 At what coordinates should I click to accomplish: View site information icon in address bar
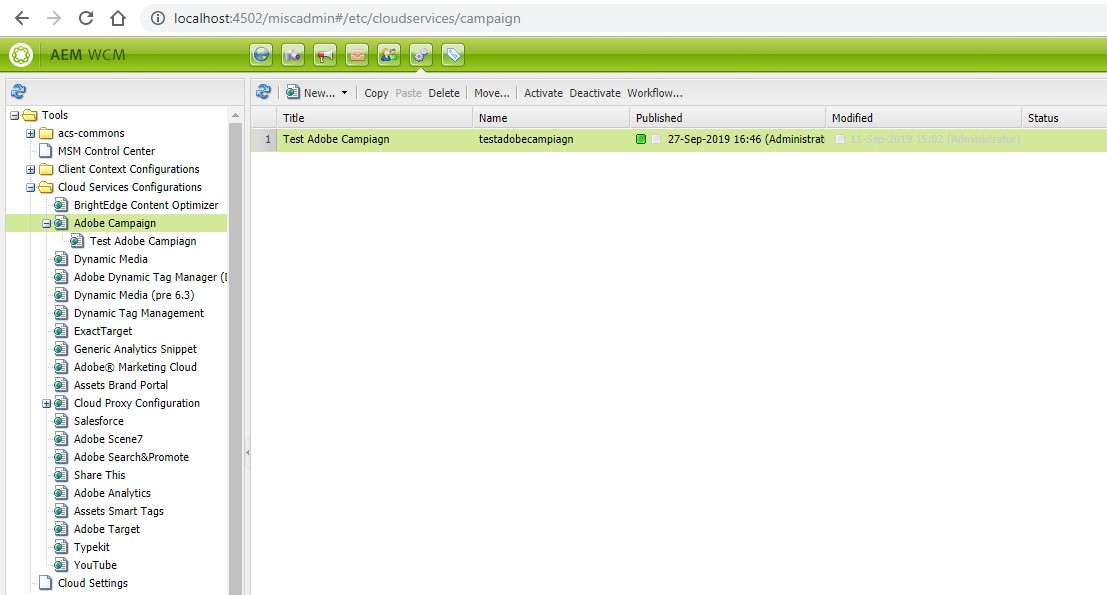click(158, 18)
